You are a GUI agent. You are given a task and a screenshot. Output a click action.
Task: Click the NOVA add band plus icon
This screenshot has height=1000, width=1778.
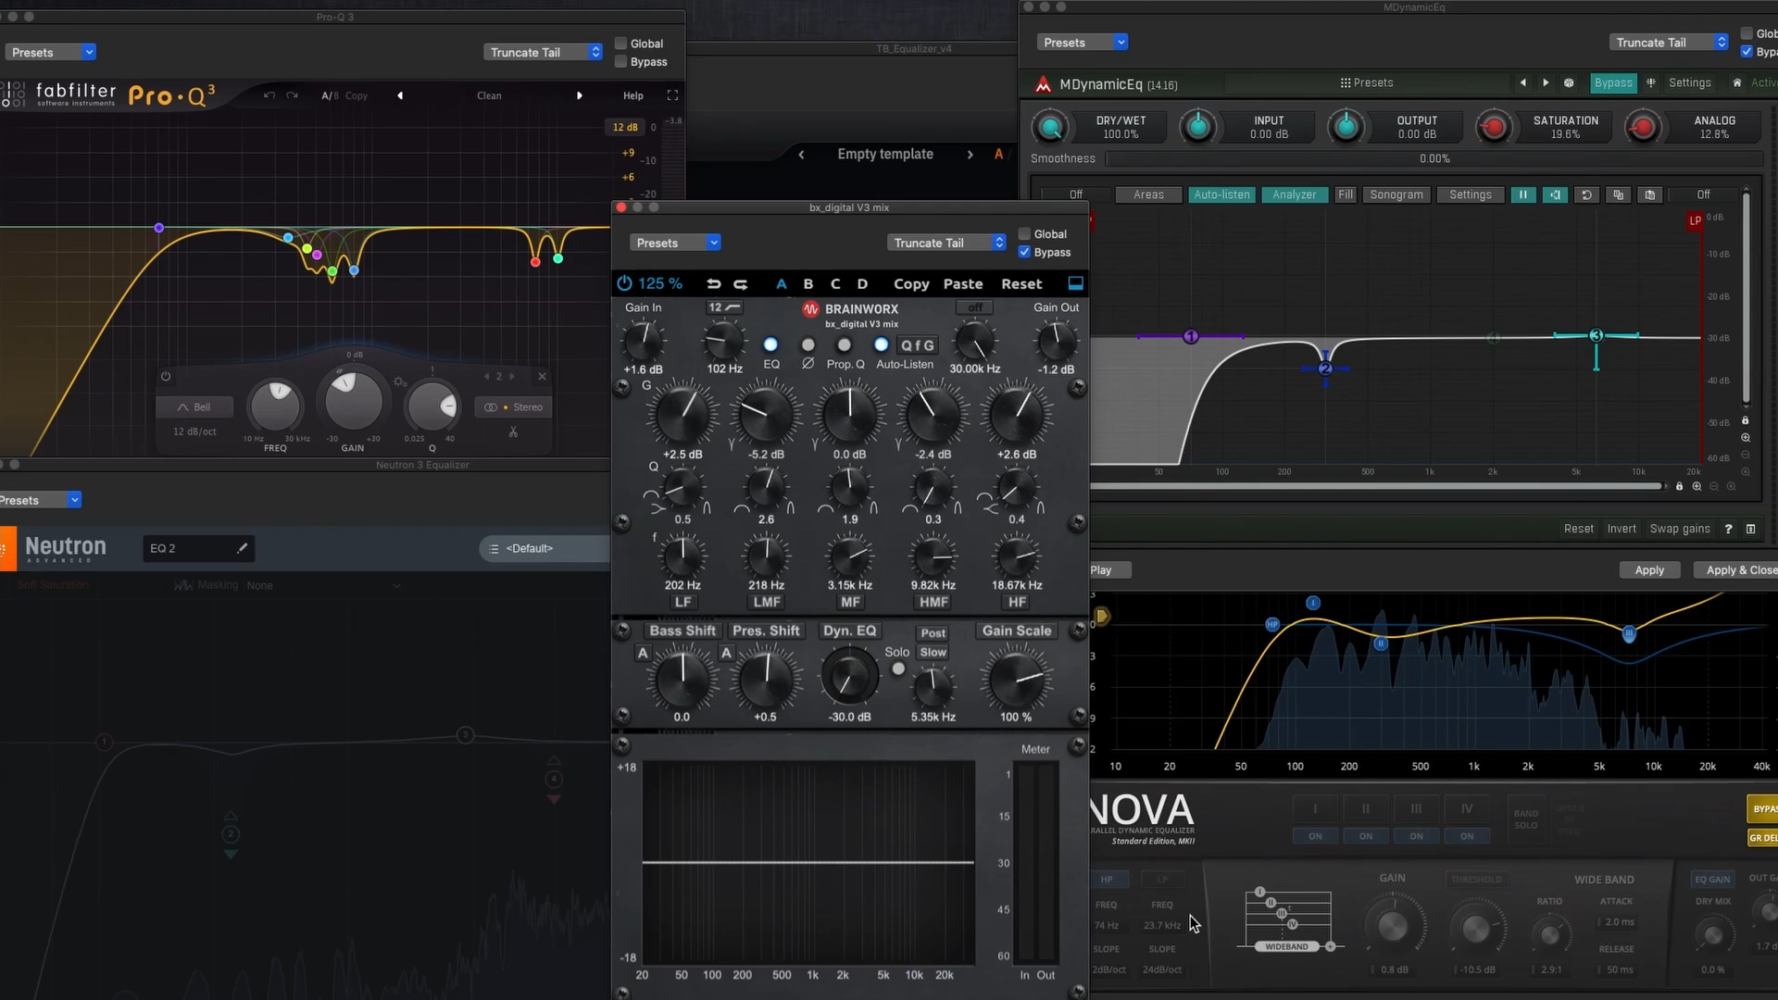tap(1330, 946)
